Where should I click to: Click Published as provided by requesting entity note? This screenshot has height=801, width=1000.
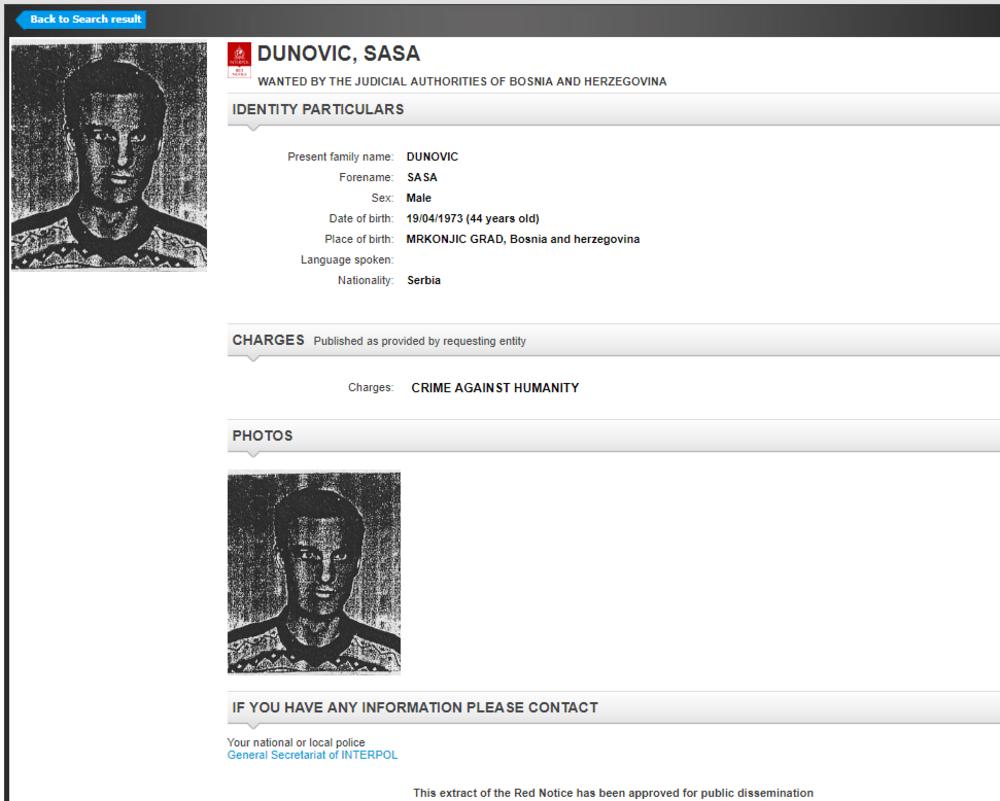point(419,341)
